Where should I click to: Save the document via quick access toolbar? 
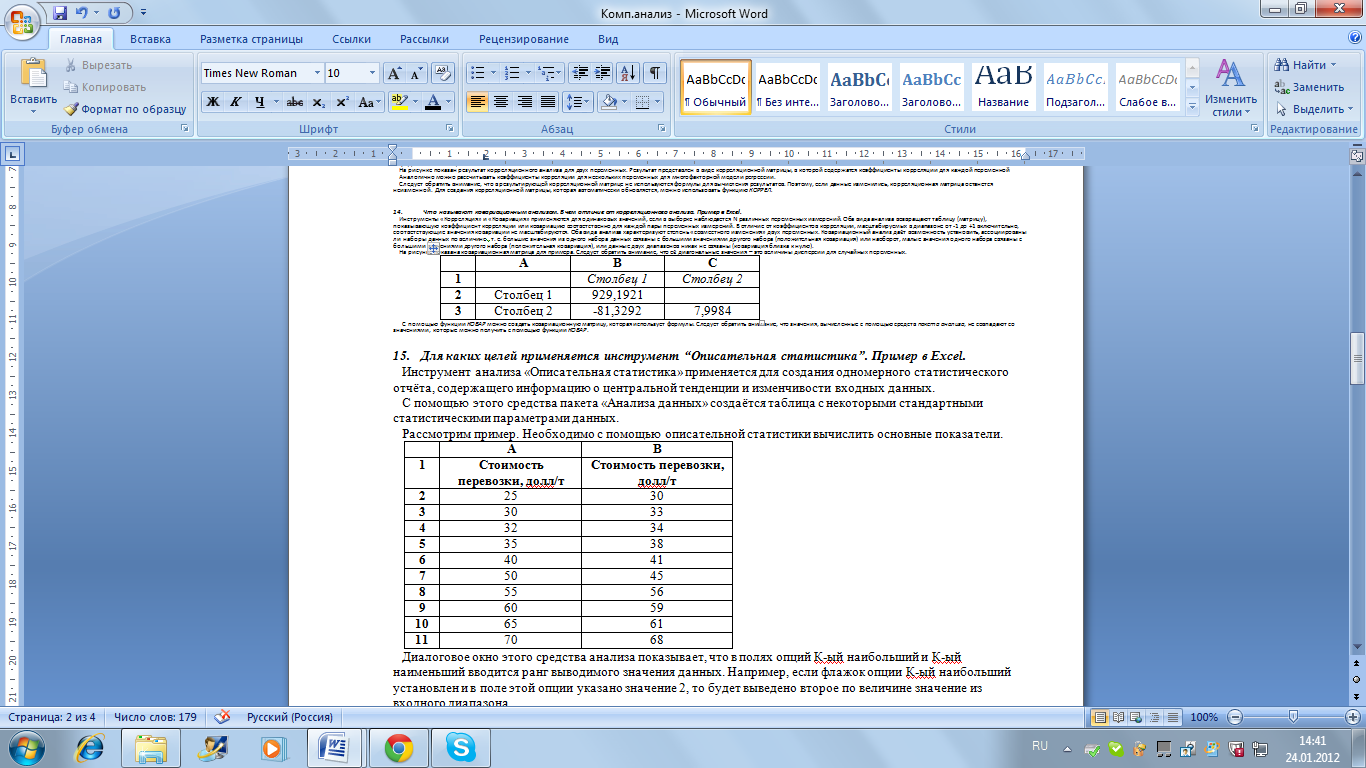60,13
